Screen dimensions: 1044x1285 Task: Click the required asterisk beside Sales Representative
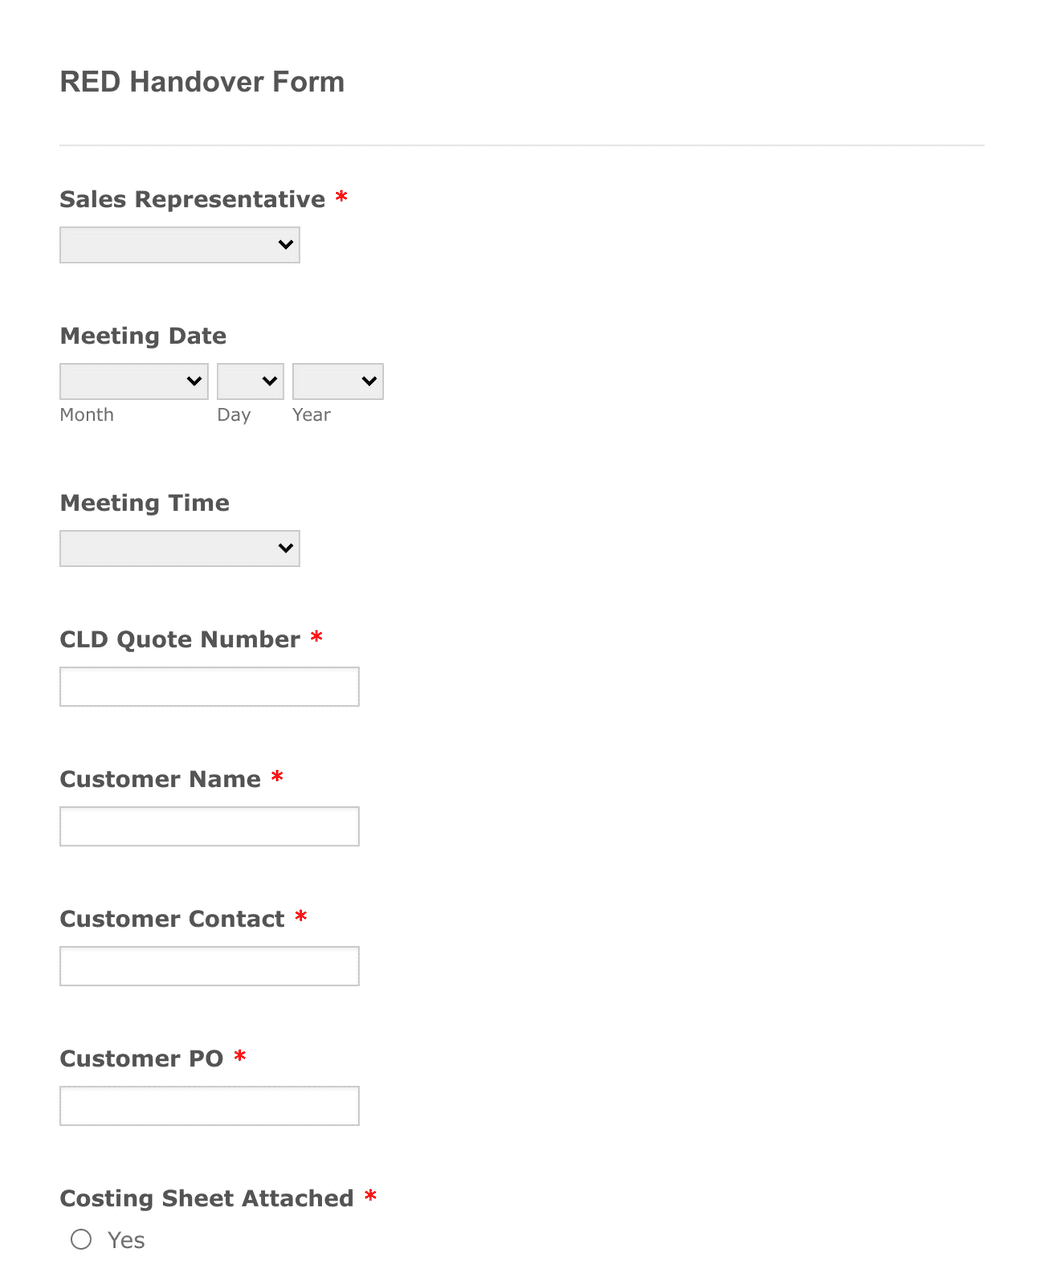[341, 197]
